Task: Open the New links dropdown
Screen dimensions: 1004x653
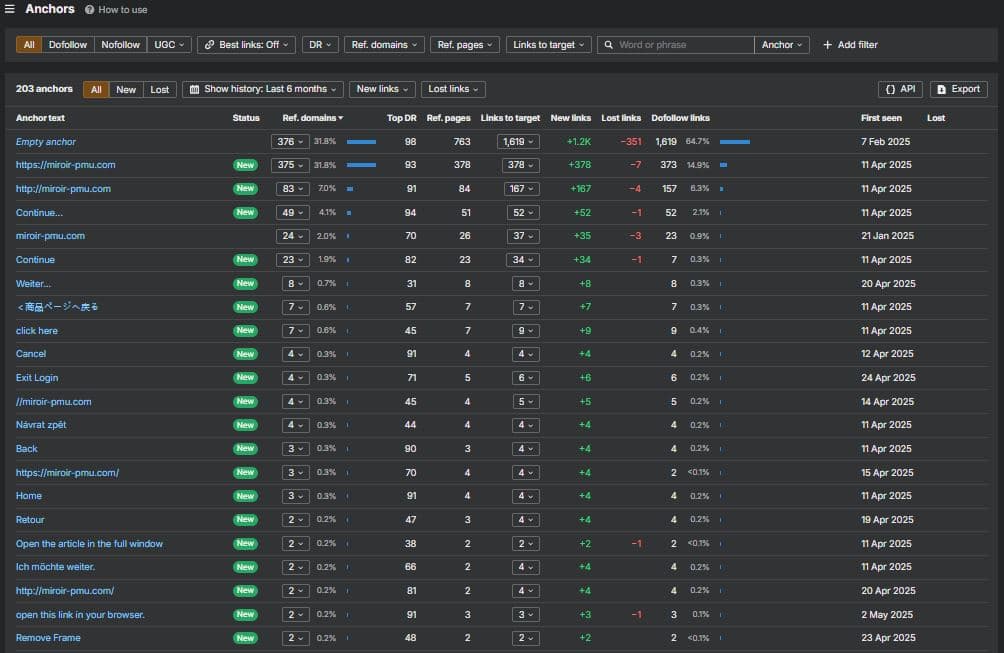Action: [382, 89]
